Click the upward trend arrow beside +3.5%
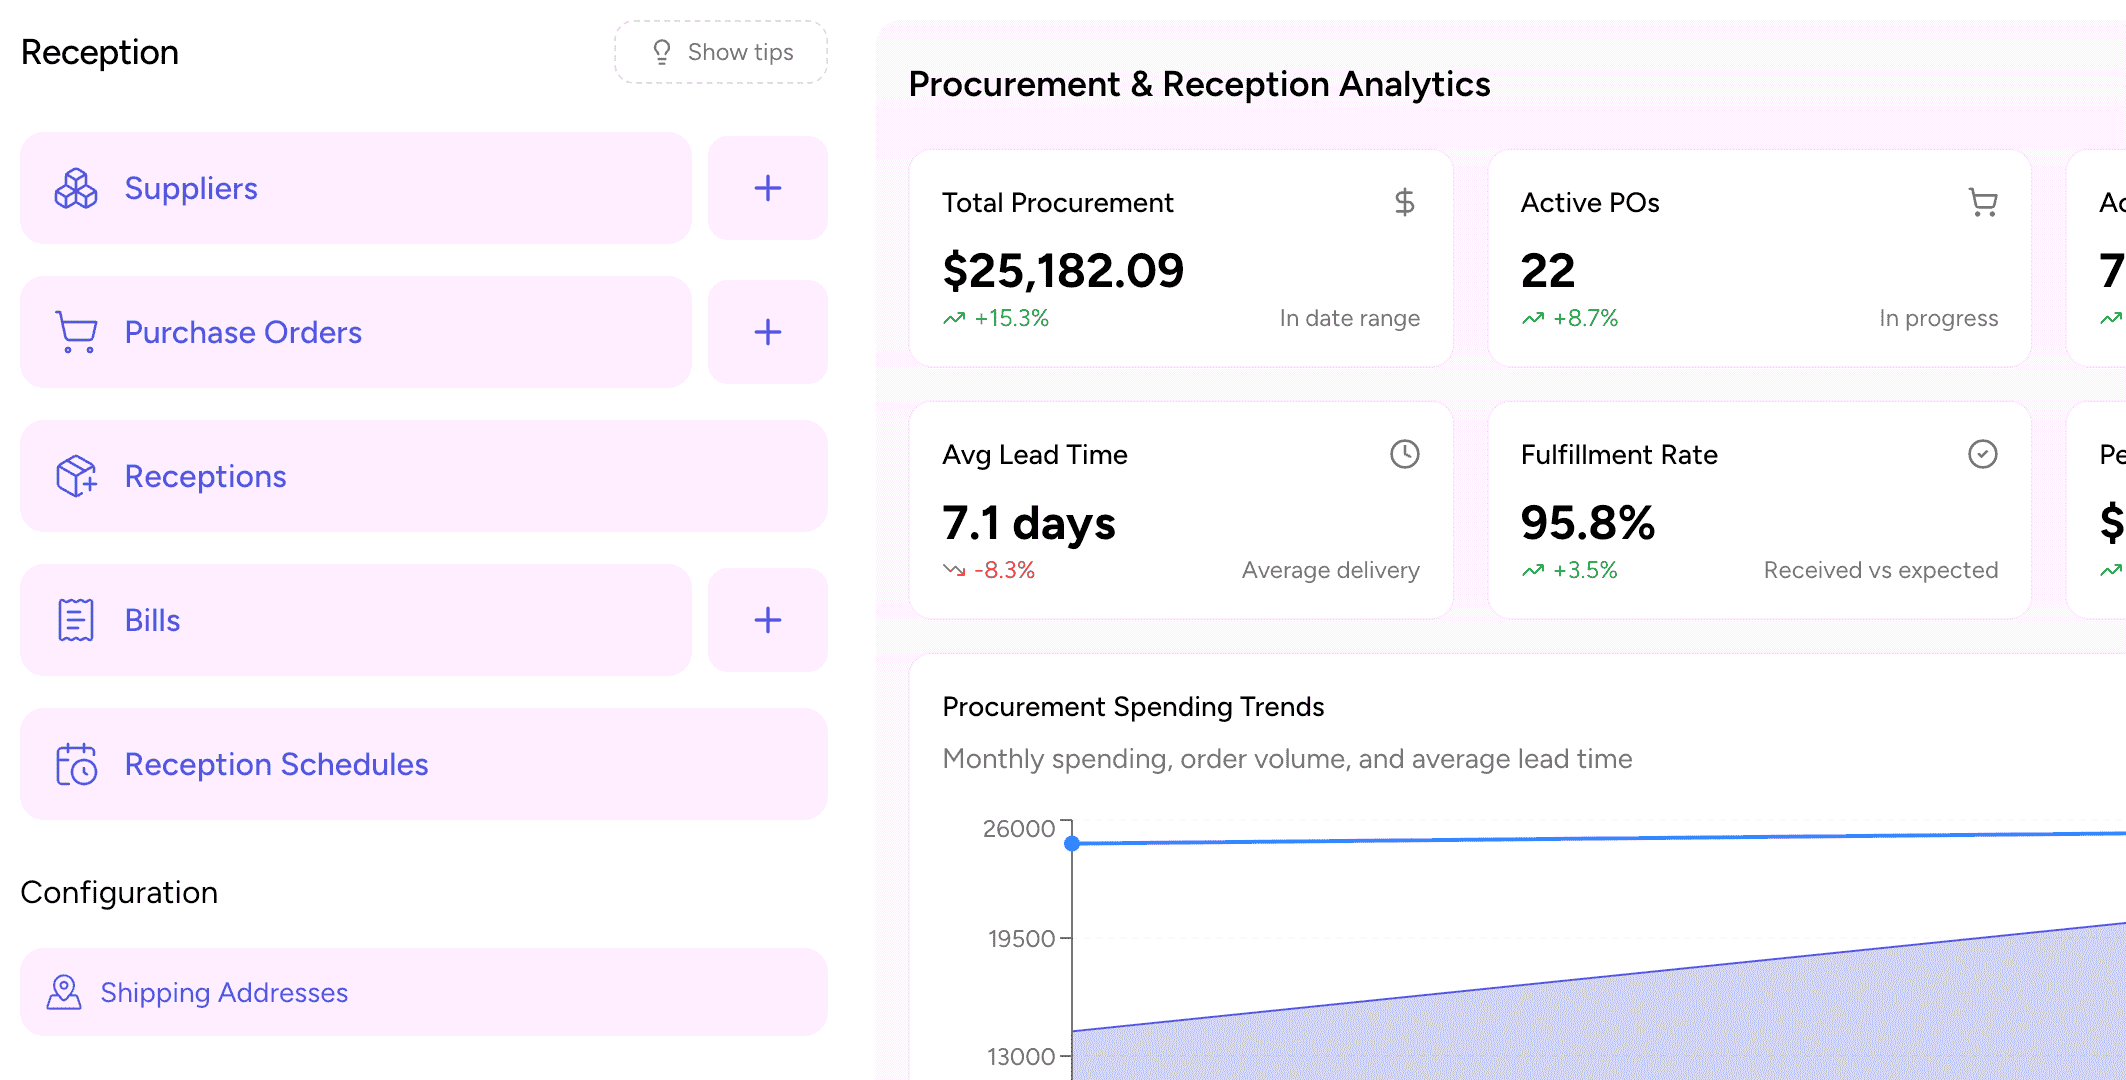 tap(1533, 570)
